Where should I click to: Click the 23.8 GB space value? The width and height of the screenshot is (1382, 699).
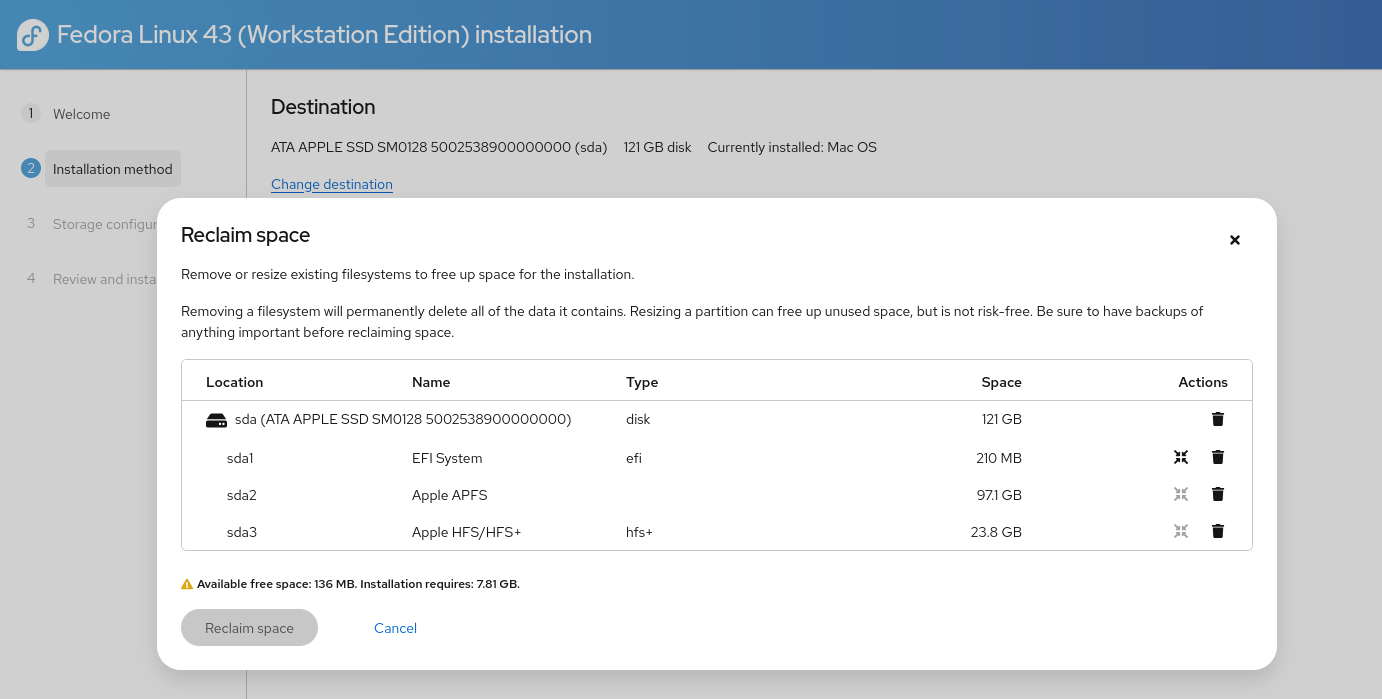[996, 532]
